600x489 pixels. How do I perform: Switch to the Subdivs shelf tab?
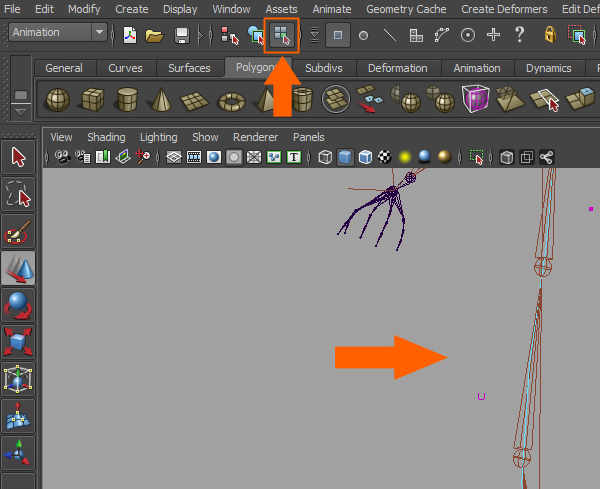(324, 68)
